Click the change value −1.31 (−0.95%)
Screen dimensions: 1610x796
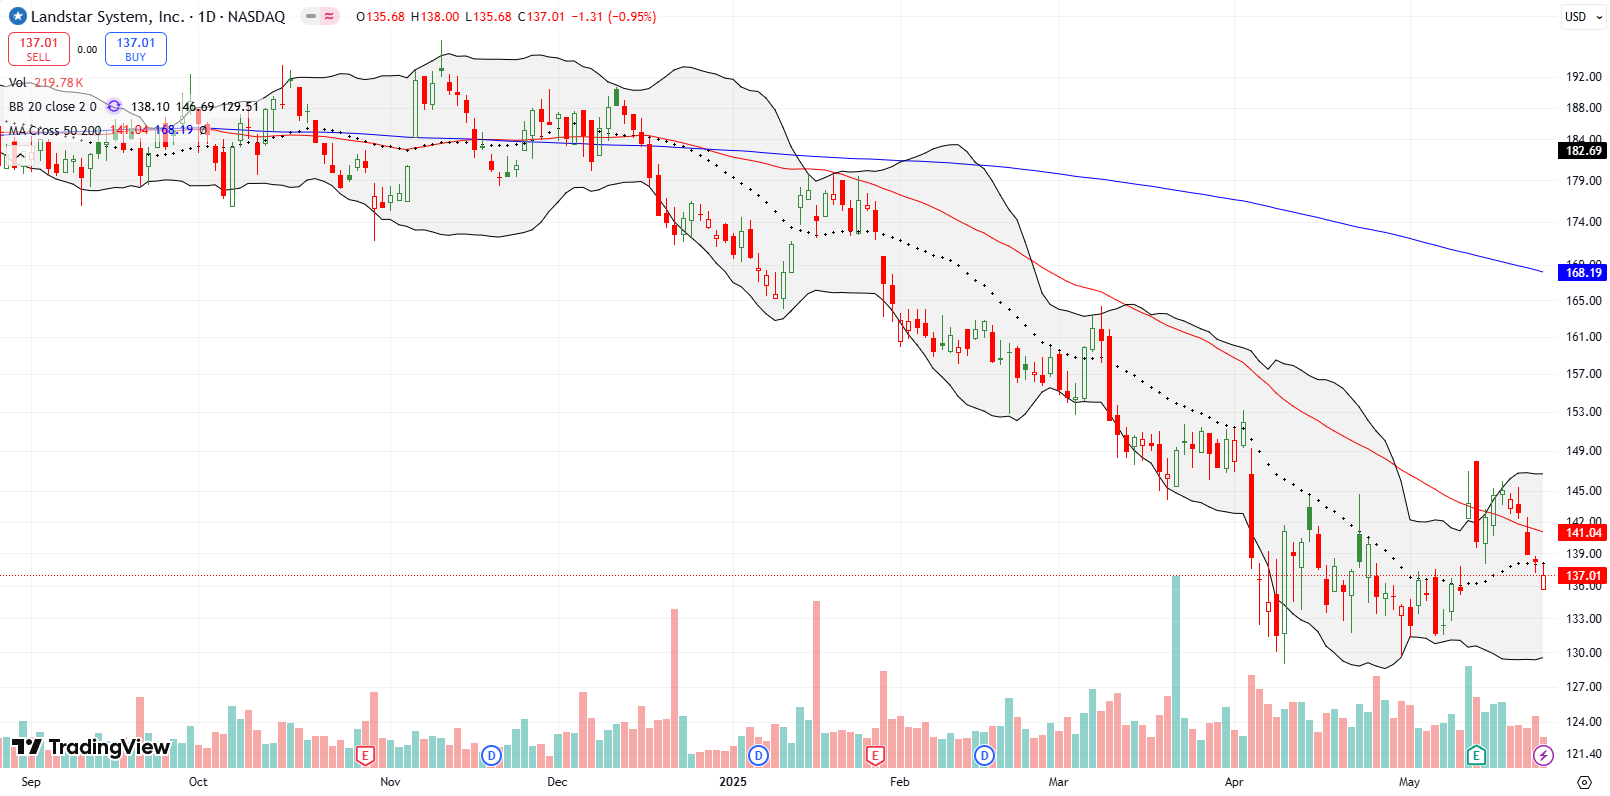click(x=614, y=17)
